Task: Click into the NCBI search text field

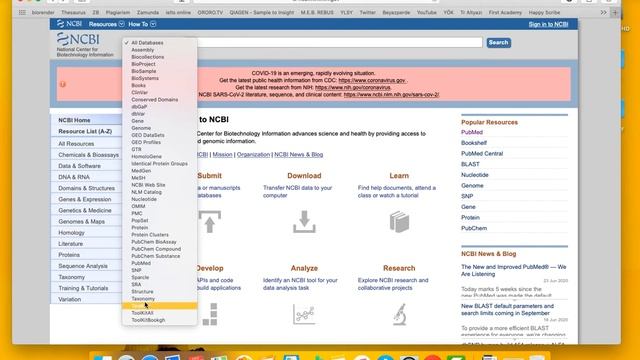Action: (340, 42)
